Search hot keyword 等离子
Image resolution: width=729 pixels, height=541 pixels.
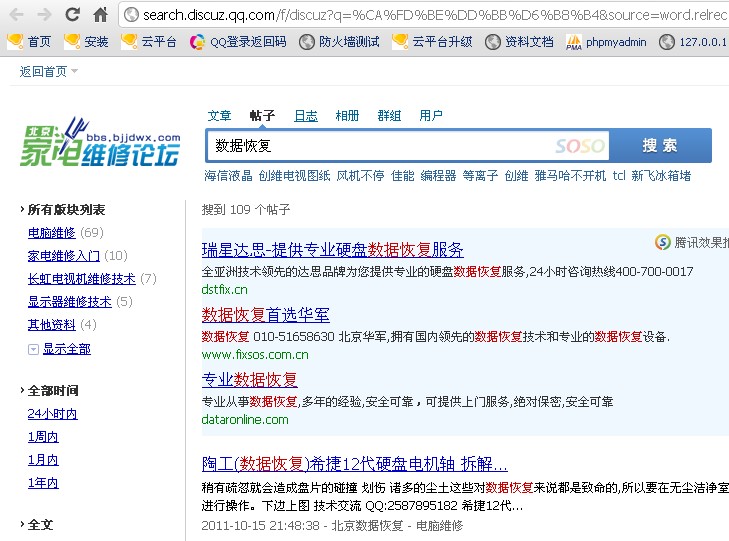pos(480,176)
